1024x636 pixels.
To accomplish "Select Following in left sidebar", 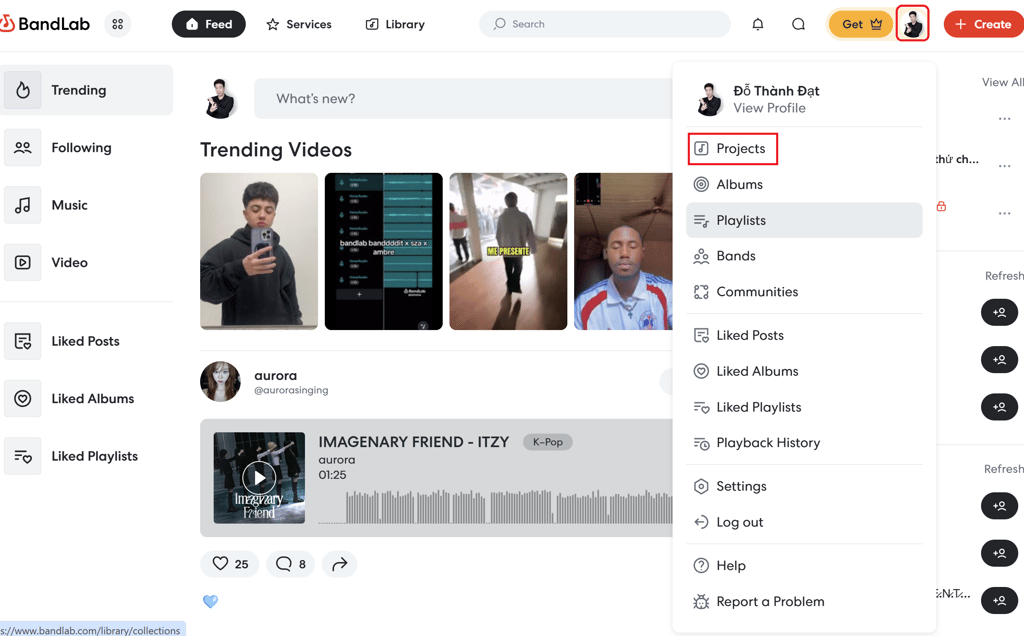I will (x=87, y=148).
